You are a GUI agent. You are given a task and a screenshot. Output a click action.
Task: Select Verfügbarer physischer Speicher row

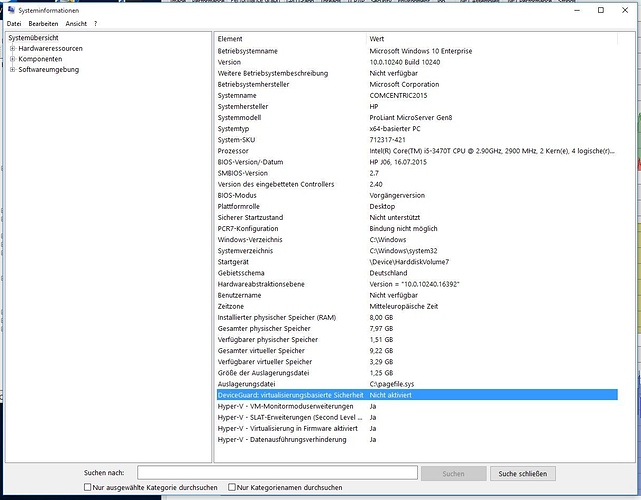tap(417, 339)
